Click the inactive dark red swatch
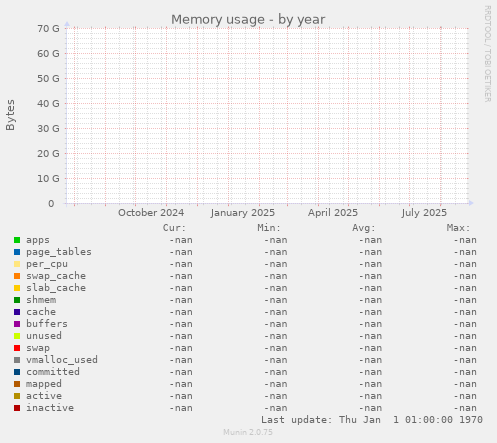This screenshot has width=497, height=443. click(17, 408)
